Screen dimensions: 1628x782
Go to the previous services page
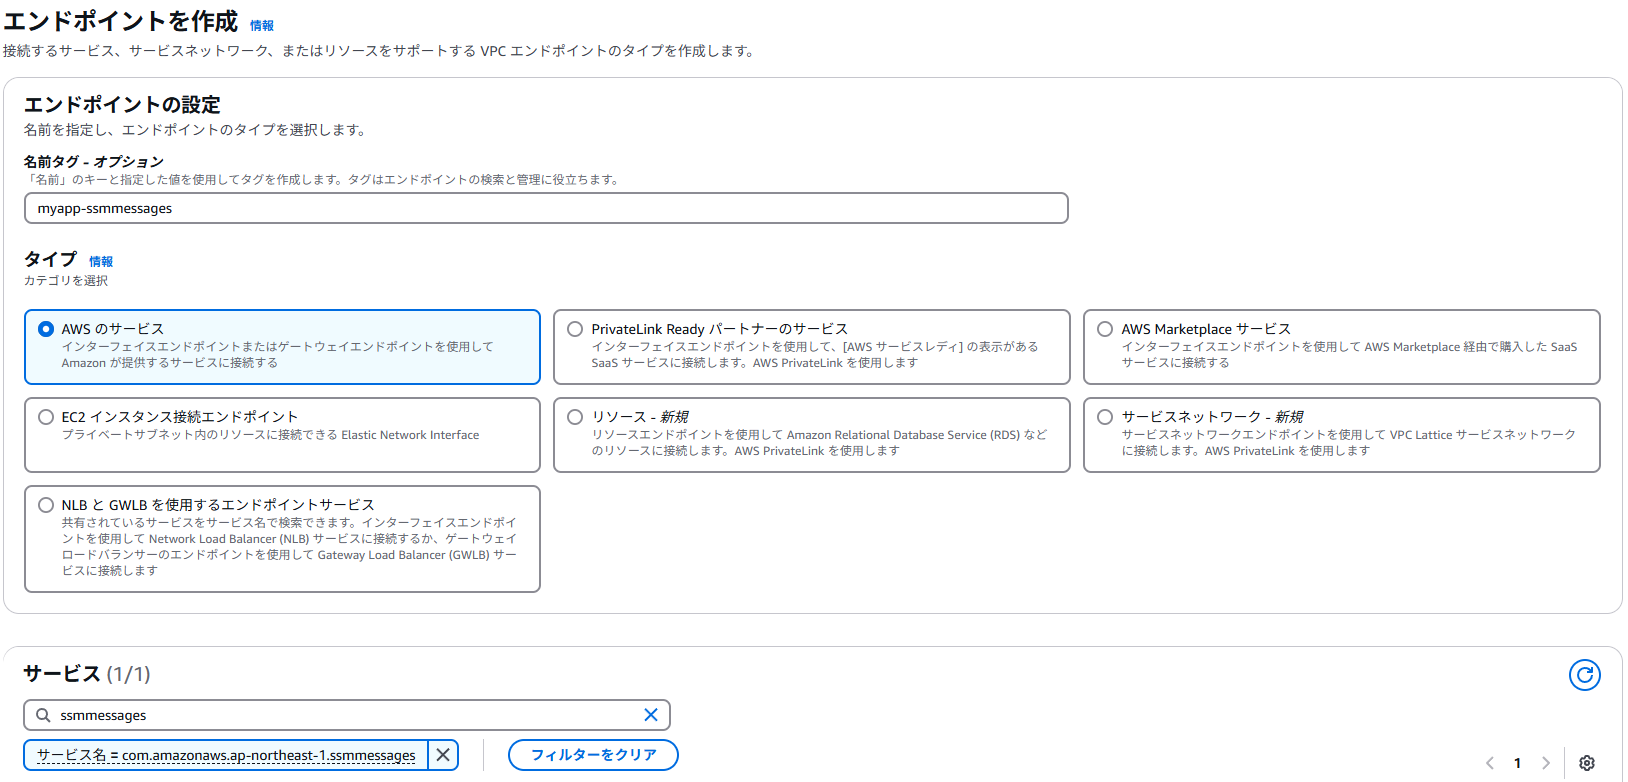click(1490, 763)
